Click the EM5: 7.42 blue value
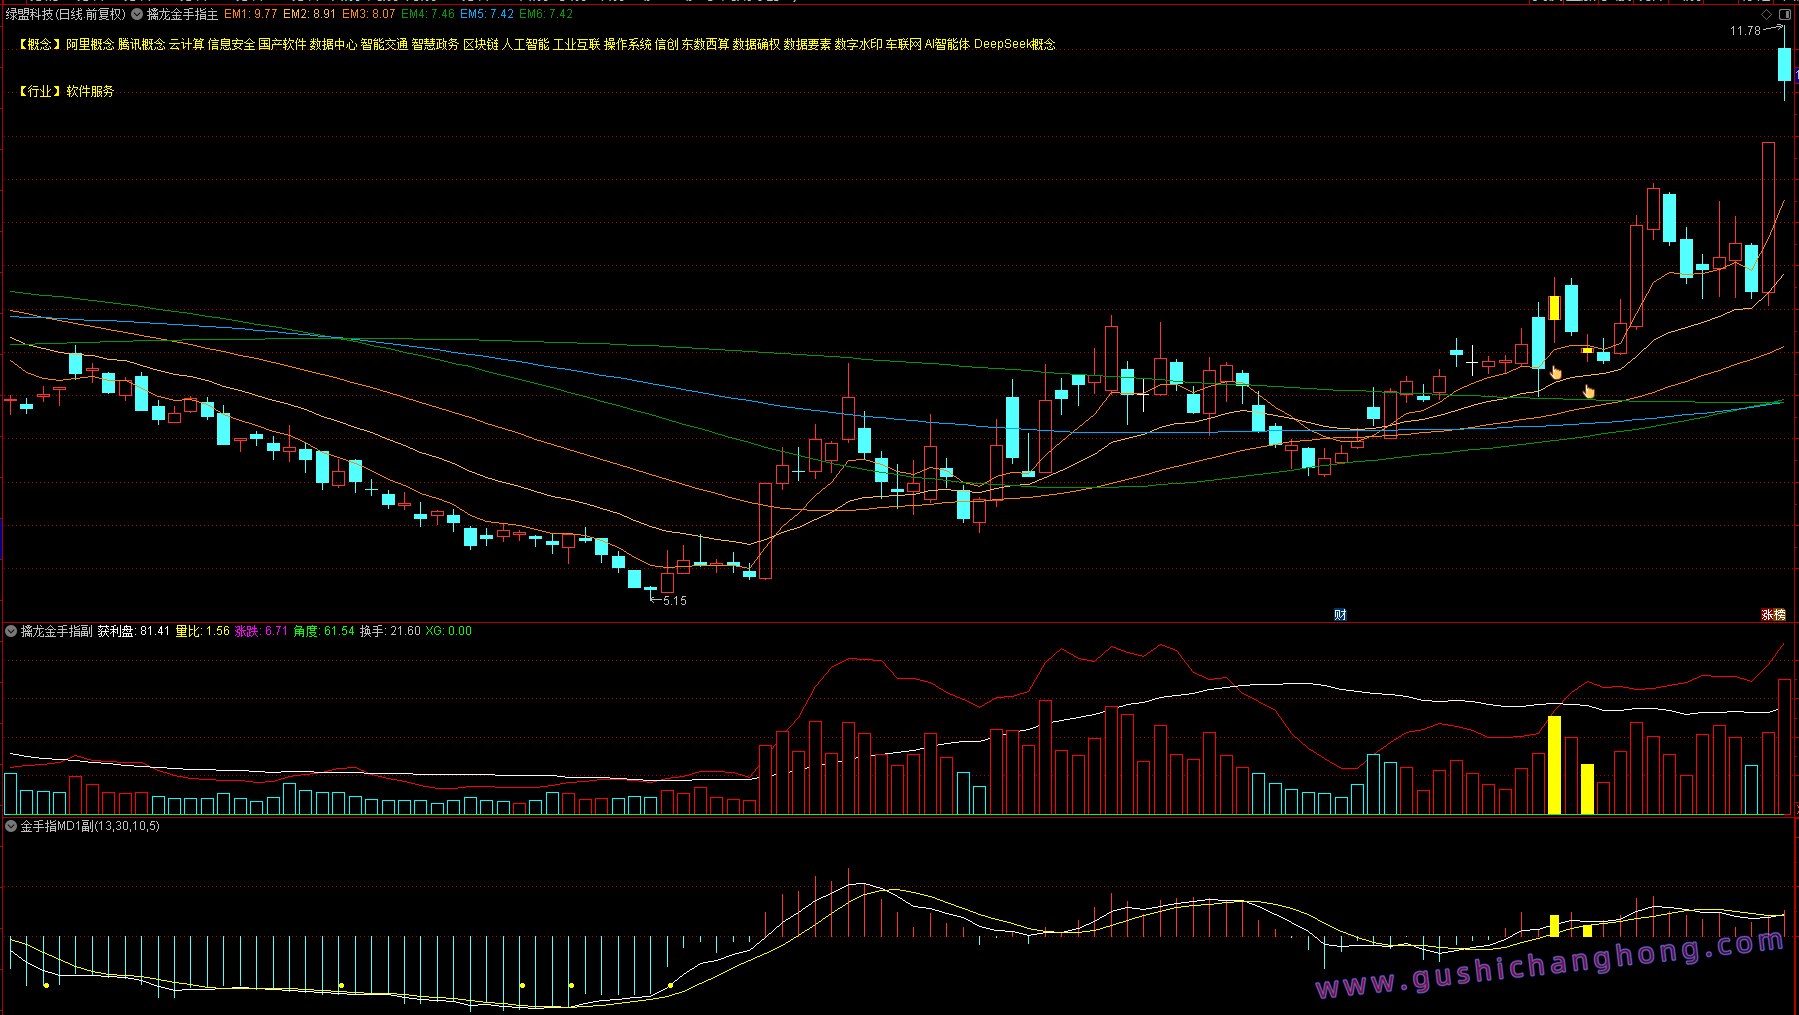Screen dimensions: 1799x1015 pyautogui.click(x=487, y=14)
